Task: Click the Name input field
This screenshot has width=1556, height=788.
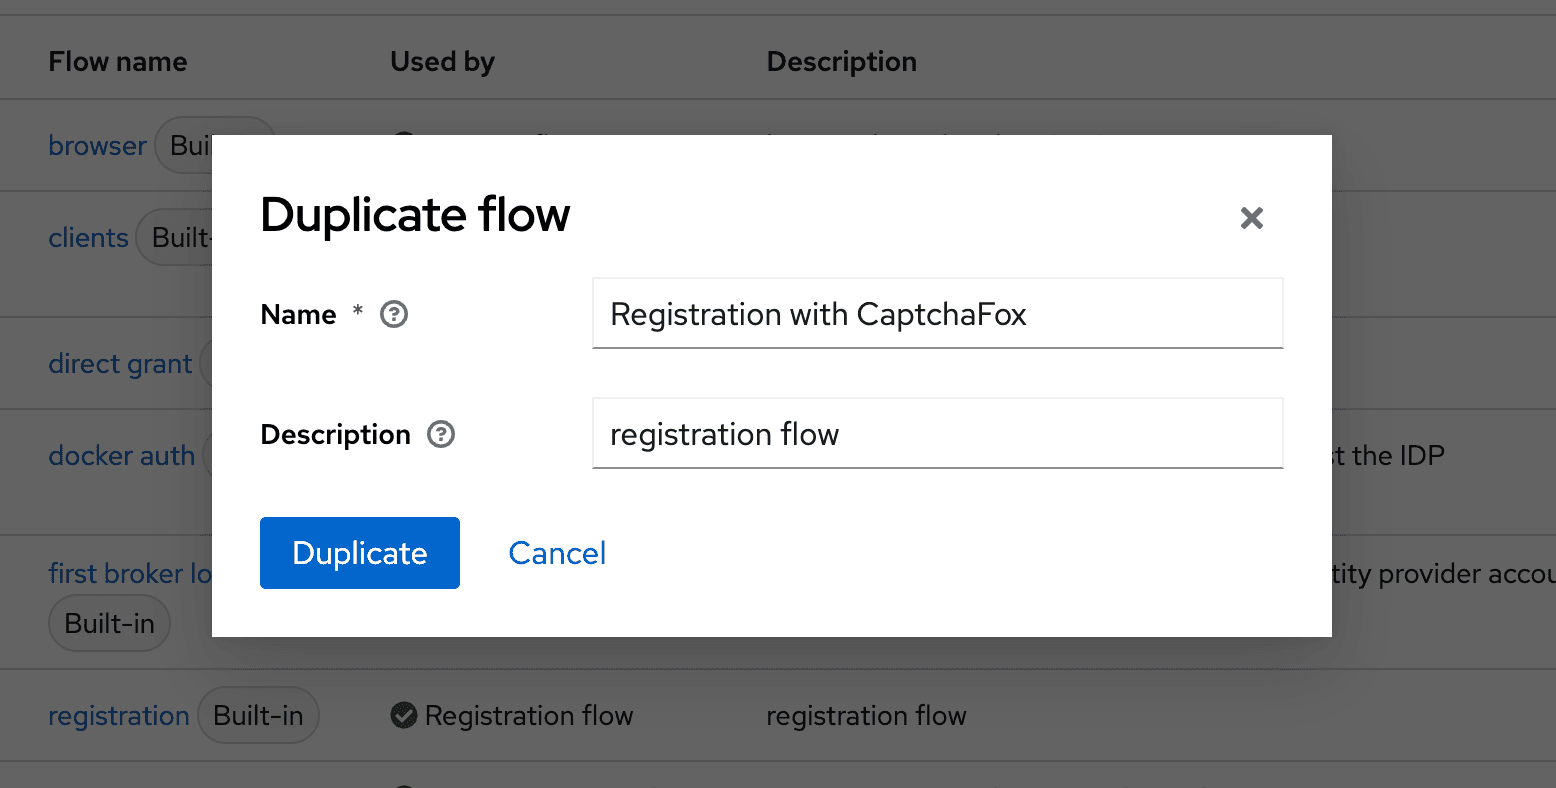Action: pyautogui.click(x=937, y=314)
